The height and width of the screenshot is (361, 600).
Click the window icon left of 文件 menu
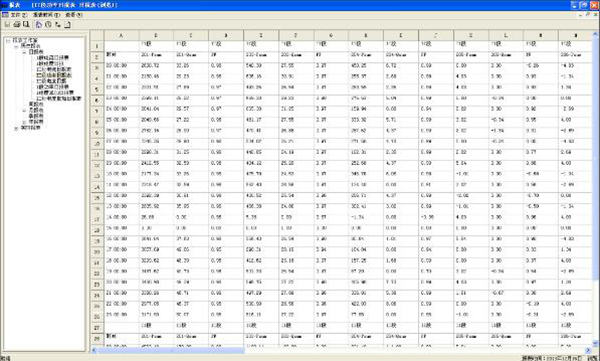[x=5, y=15]
